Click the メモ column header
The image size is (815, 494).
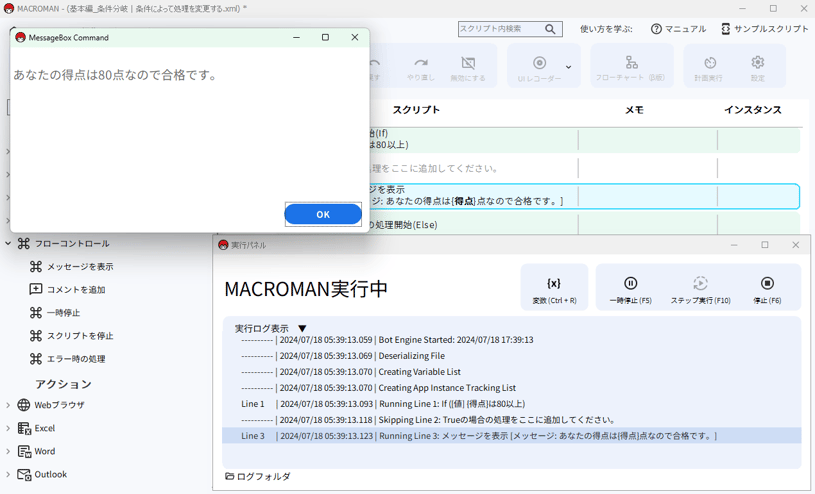(x=634, y=110)
